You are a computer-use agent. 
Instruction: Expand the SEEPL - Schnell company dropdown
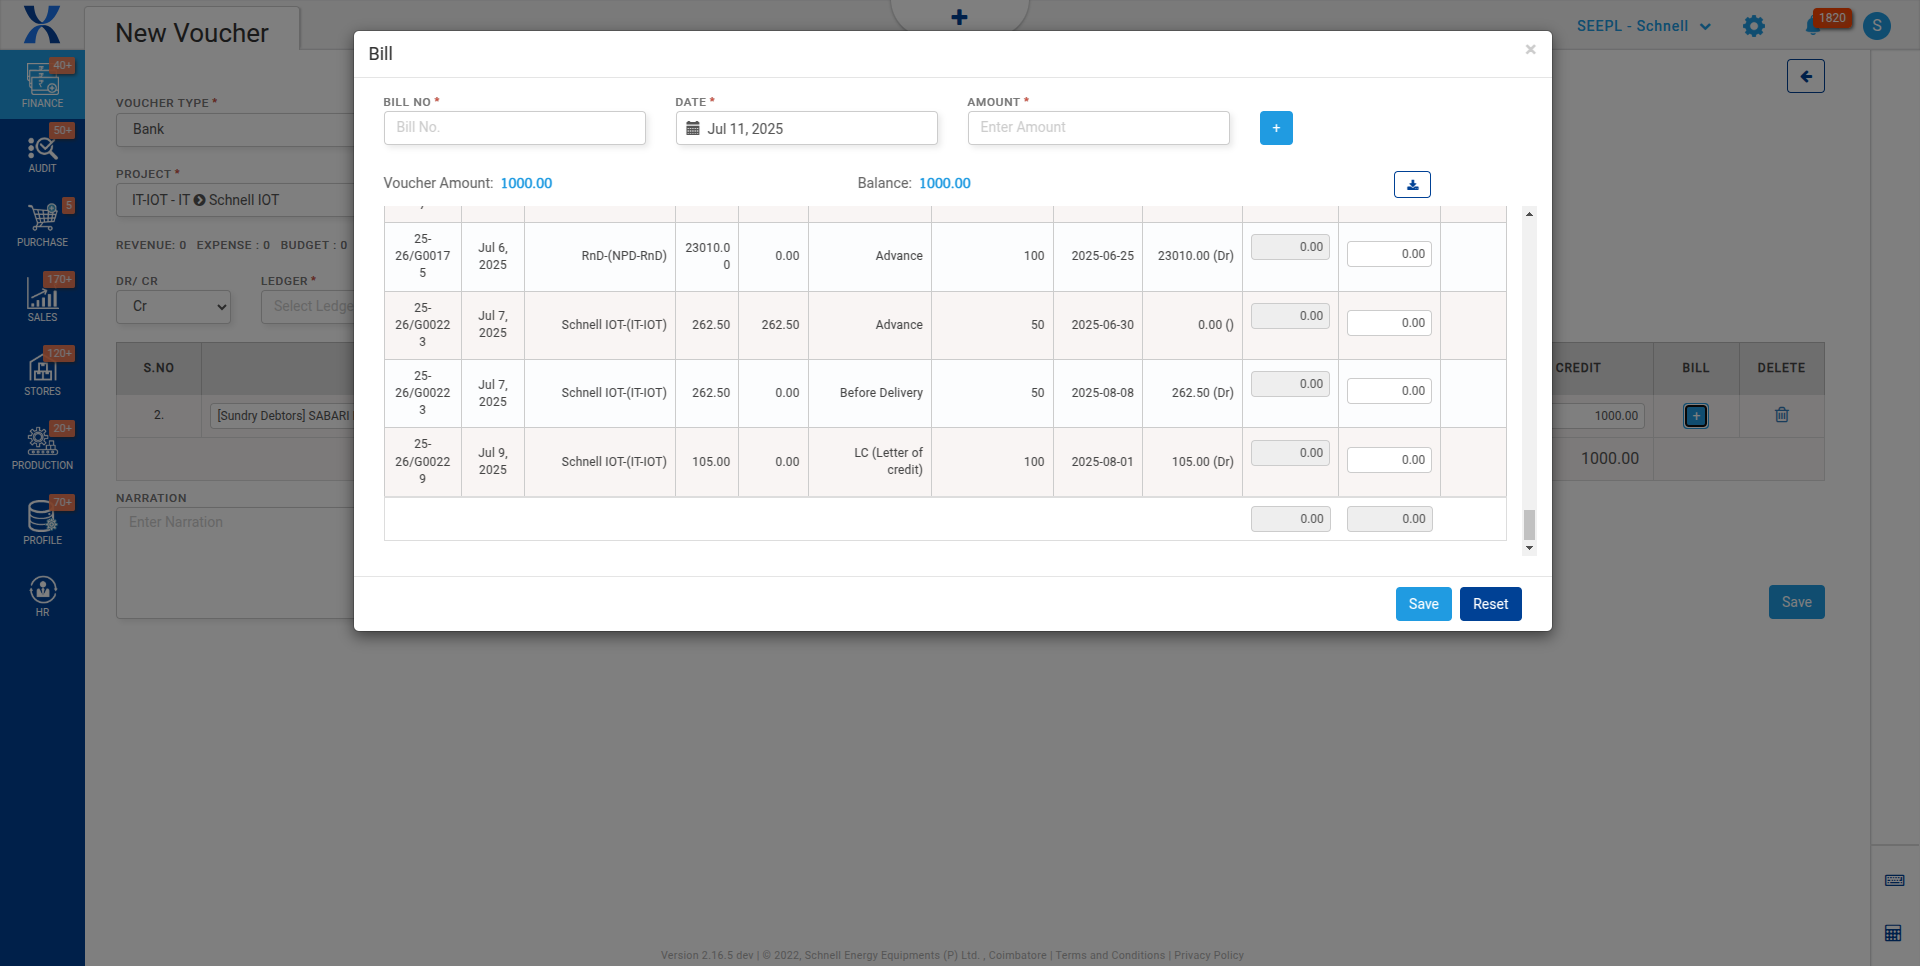pyautogui.click(x=1643, y=26)
